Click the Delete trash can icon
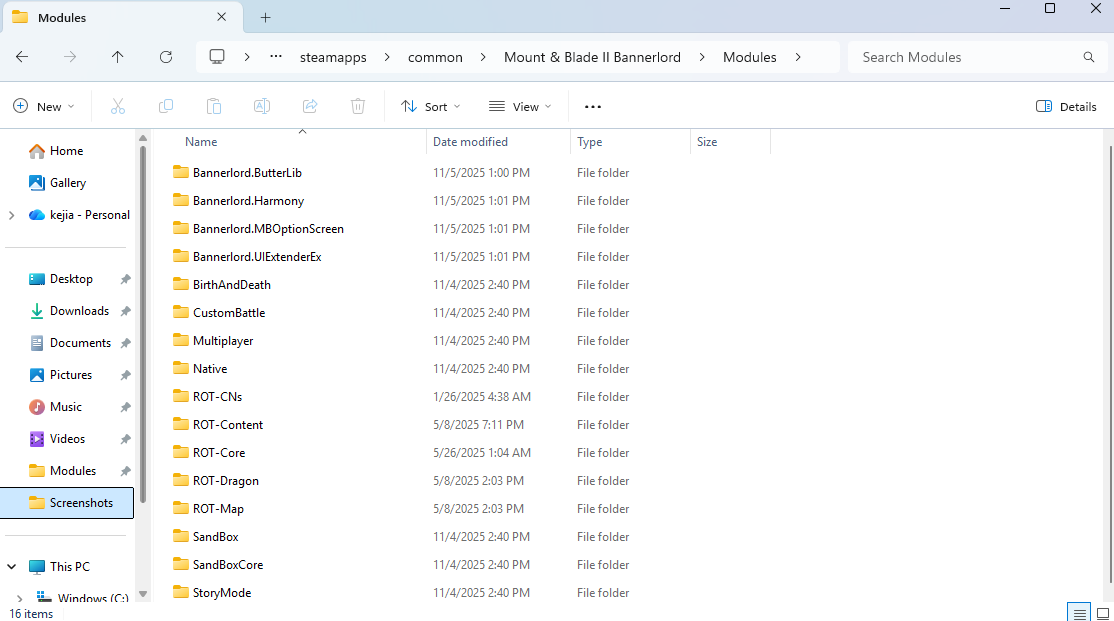This screenshot has height=621, width=1114. pos(358,106)
